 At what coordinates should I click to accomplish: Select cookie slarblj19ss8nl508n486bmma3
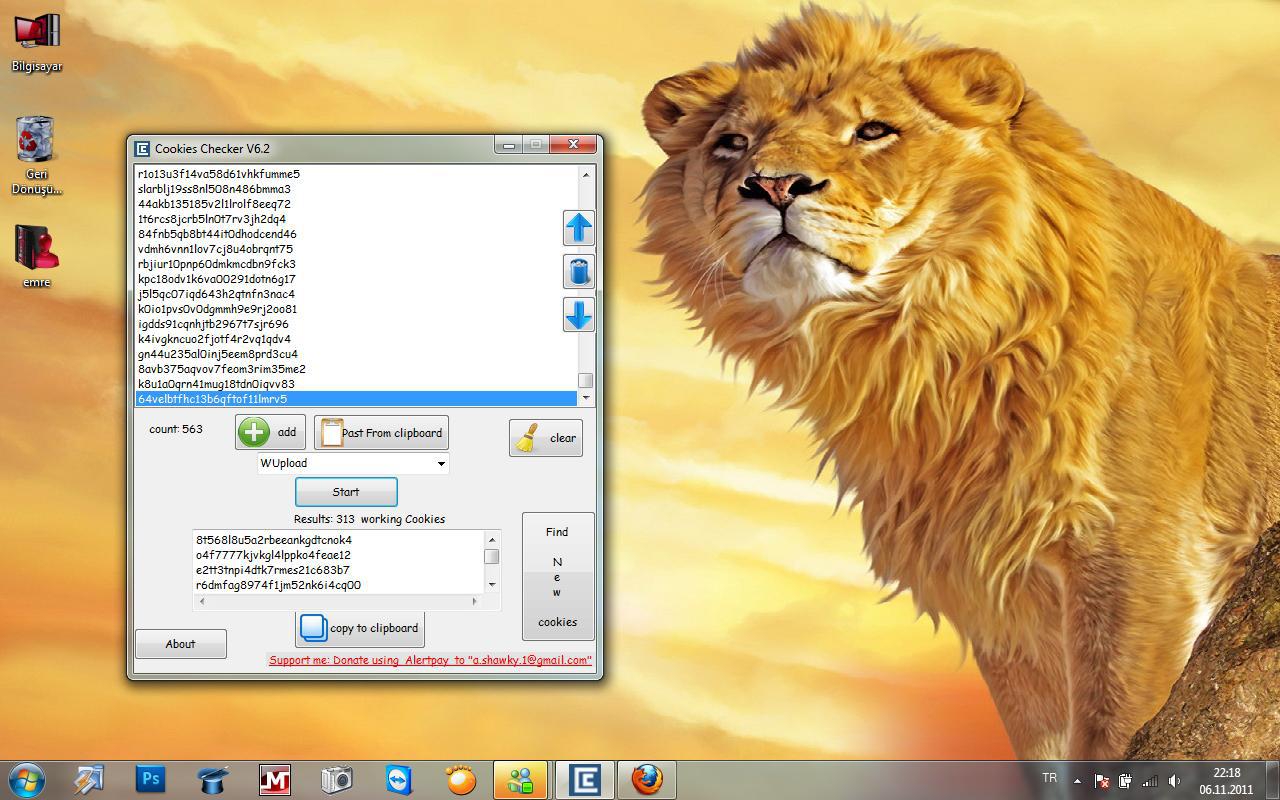click(356, 189)
